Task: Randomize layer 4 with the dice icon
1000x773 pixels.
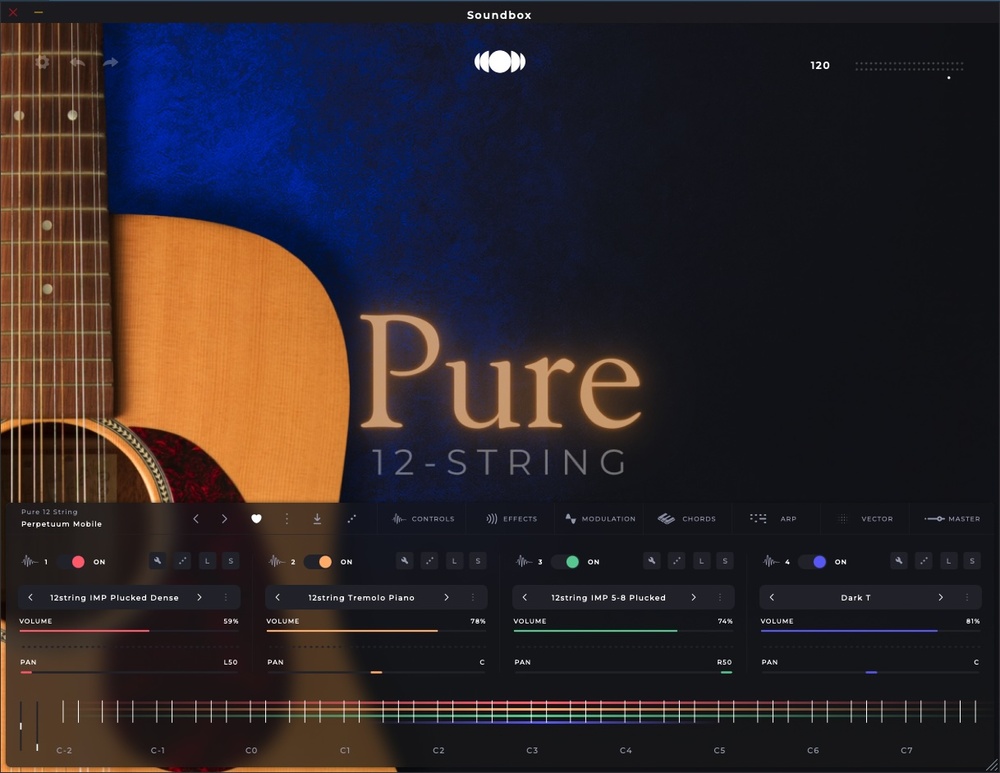Action: [x=923, y=561]
